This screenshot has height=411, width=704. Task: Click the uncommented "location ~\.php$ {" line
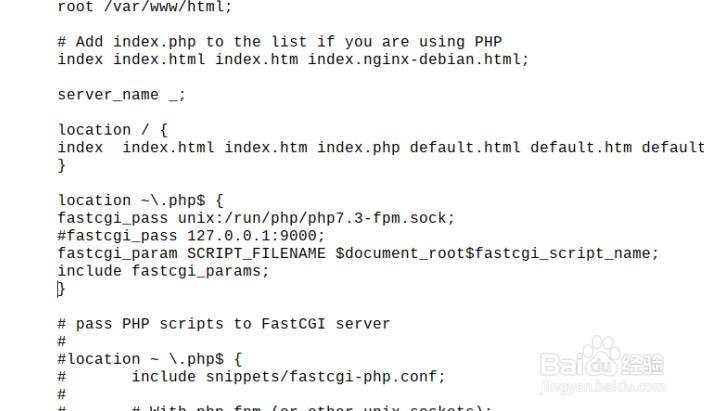click(x=144, y=200)
